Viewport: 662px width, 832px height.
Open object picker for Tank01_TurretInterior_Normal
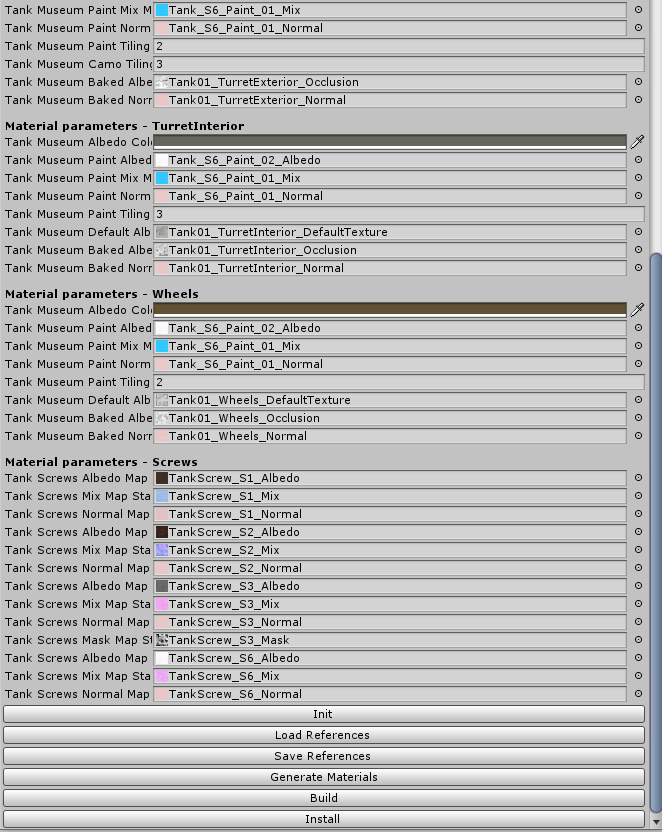(638, 268)
